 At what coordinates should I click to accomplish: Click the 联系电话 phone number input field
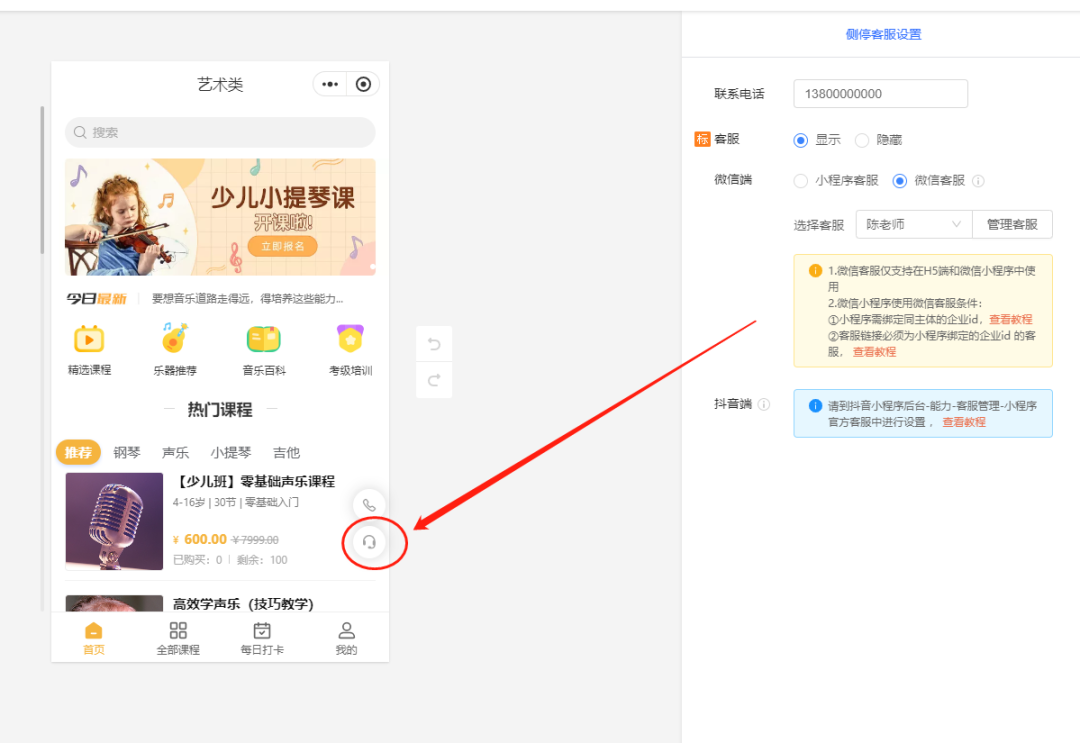(x=880, y=93)
